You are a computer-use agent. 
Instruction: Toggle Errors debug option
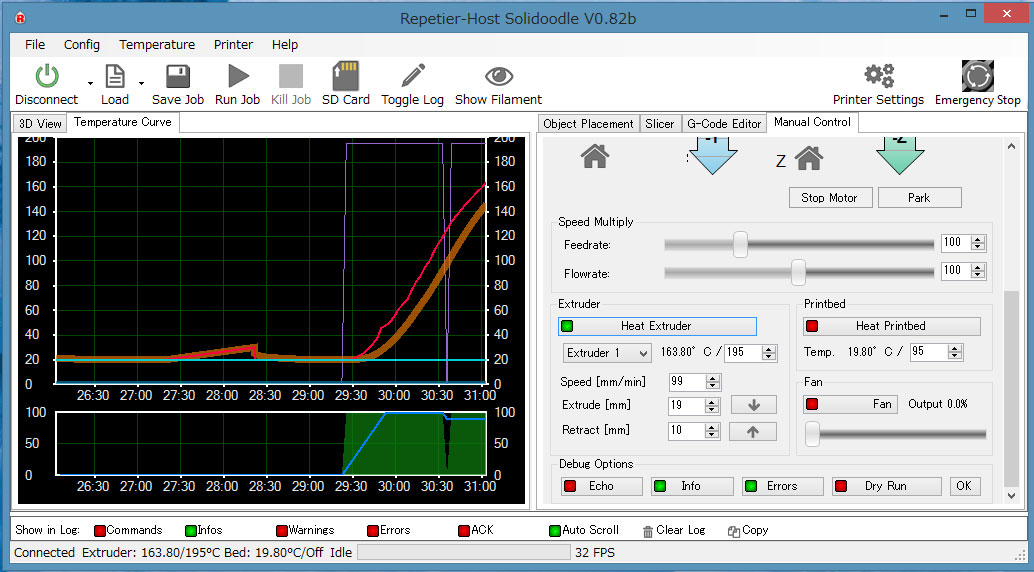tap(782, 486)
